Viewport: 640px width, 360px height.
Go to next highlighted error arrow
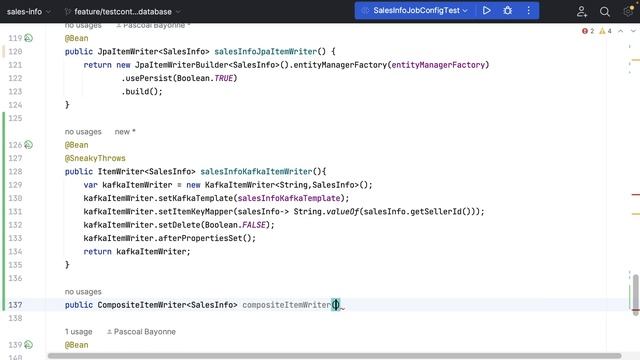[633, 31]
